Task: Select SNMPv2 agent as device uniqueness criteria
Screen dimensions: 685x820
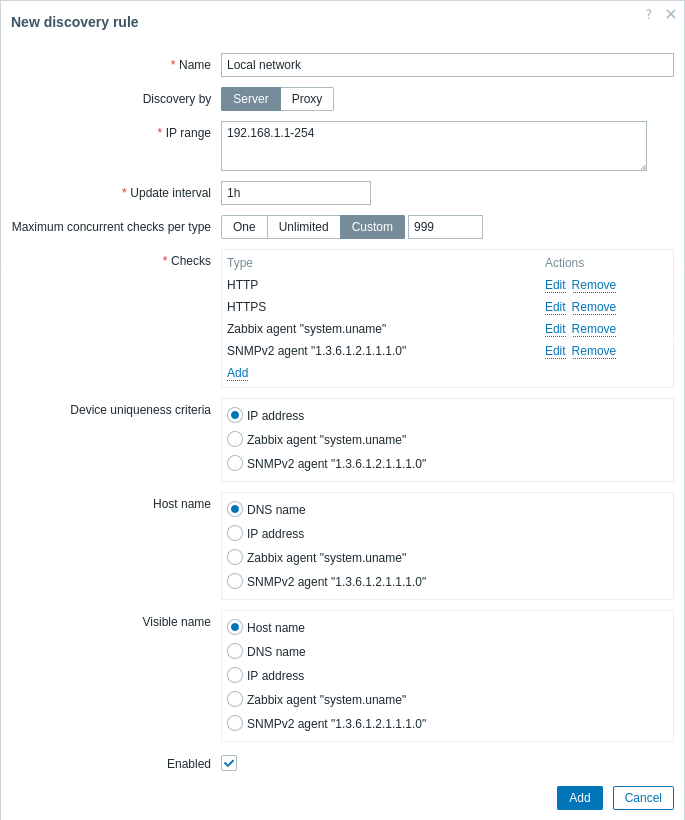Action: (235, 463)
